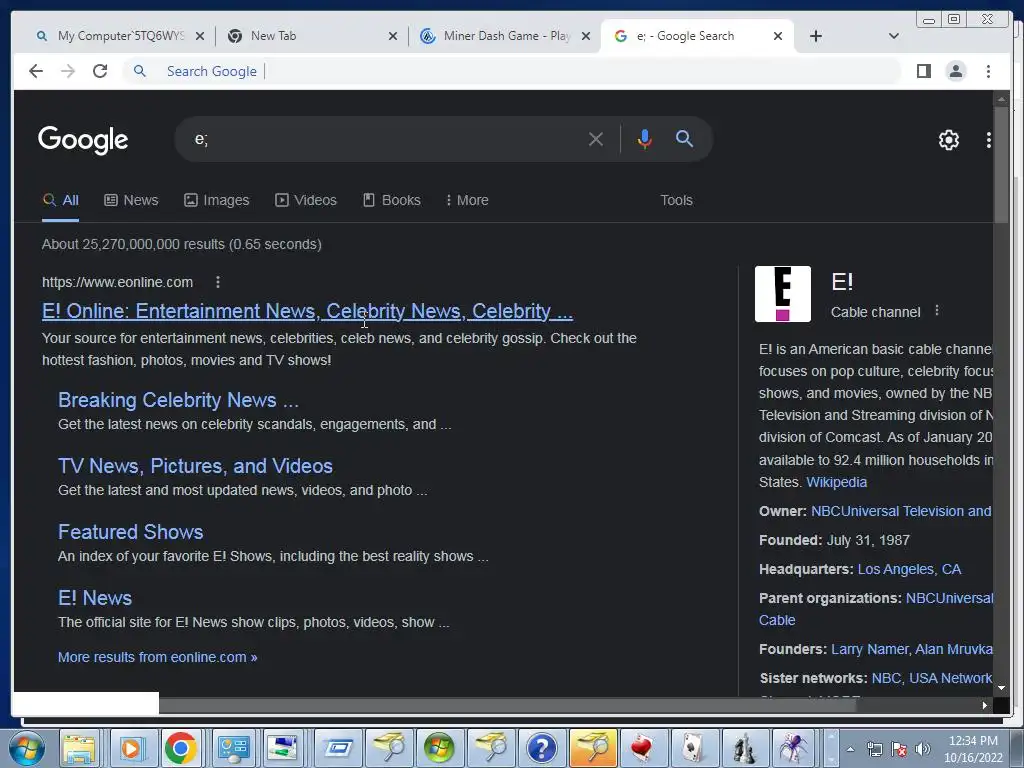Viewport: 1024px width, 768px height.
Task: Open the Windows Start orb
Action: coord(27,748)
